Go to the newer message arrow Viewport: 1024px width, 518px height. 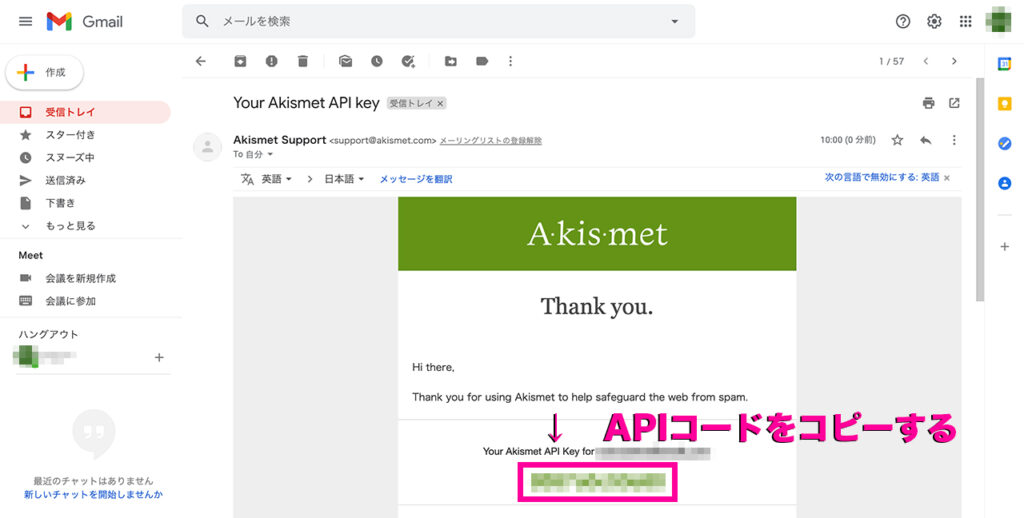[925, 61]
